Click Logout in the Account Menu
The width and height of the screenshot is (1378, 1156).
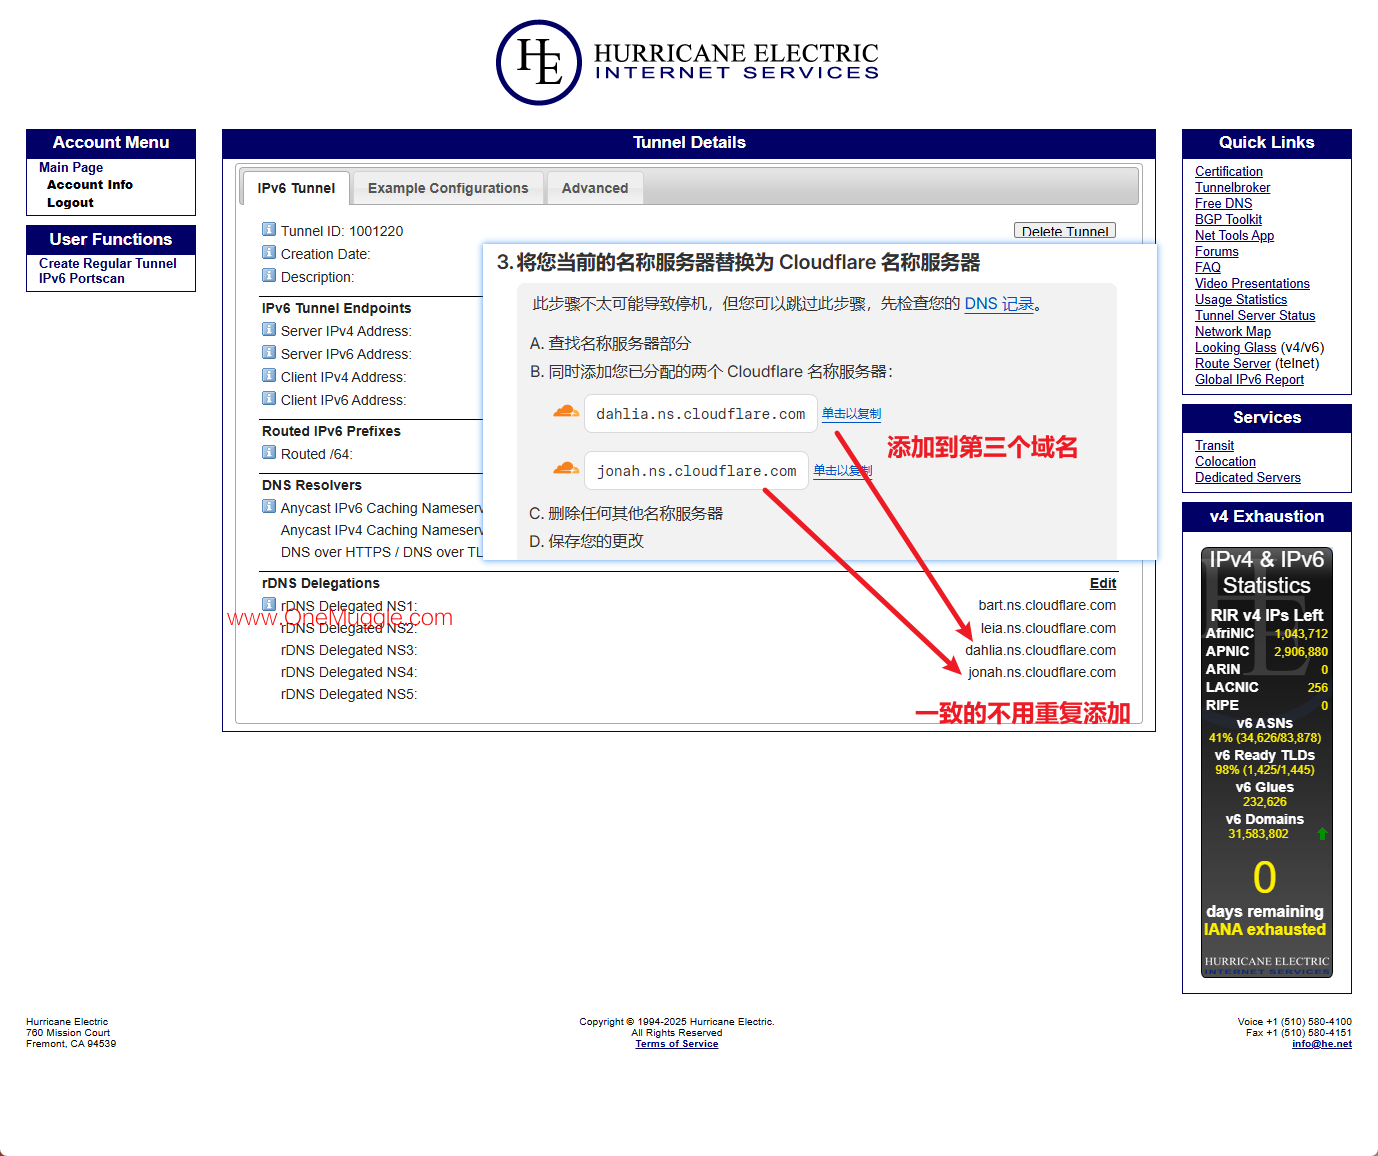(70, 203)
